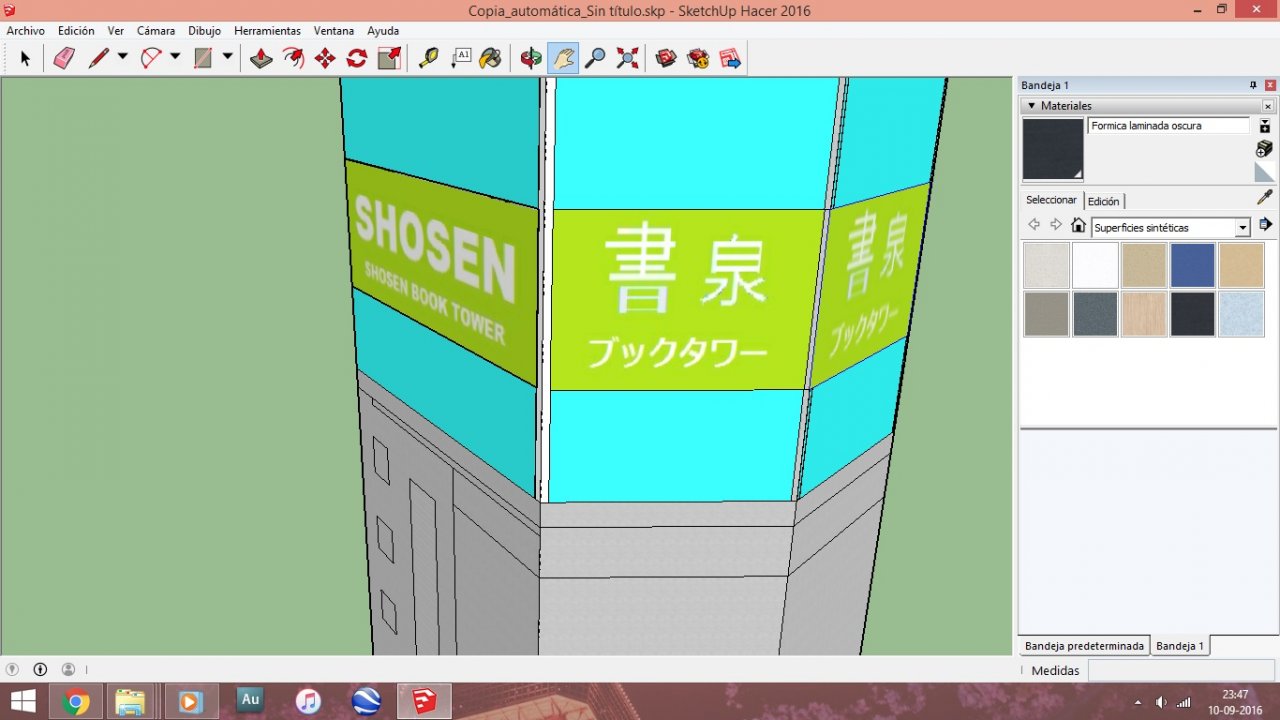Choose the Zoom magnifier tool
The height and width of the screenshot is (720, 1280).
tap(595, 59)
